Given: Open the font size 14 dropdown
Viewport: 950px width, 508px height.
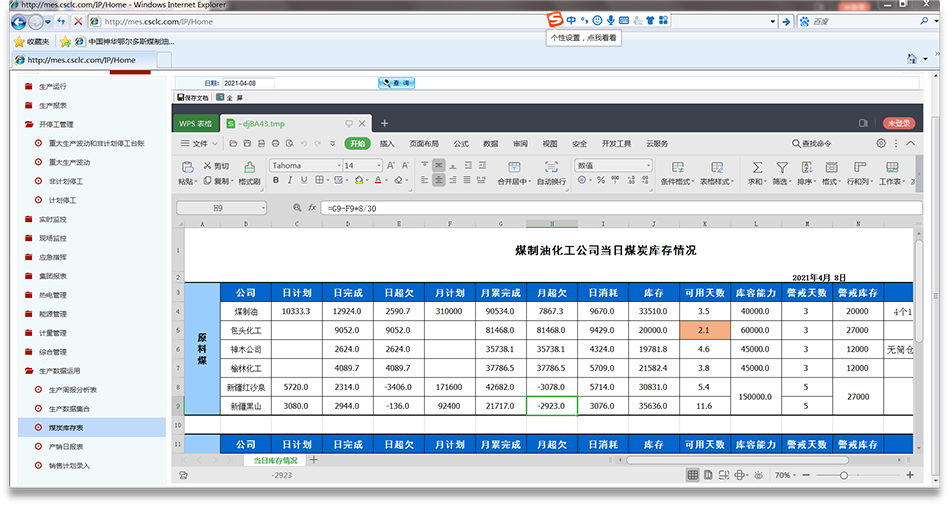Looking at the screenshot, I should click(x=379, y=165).
